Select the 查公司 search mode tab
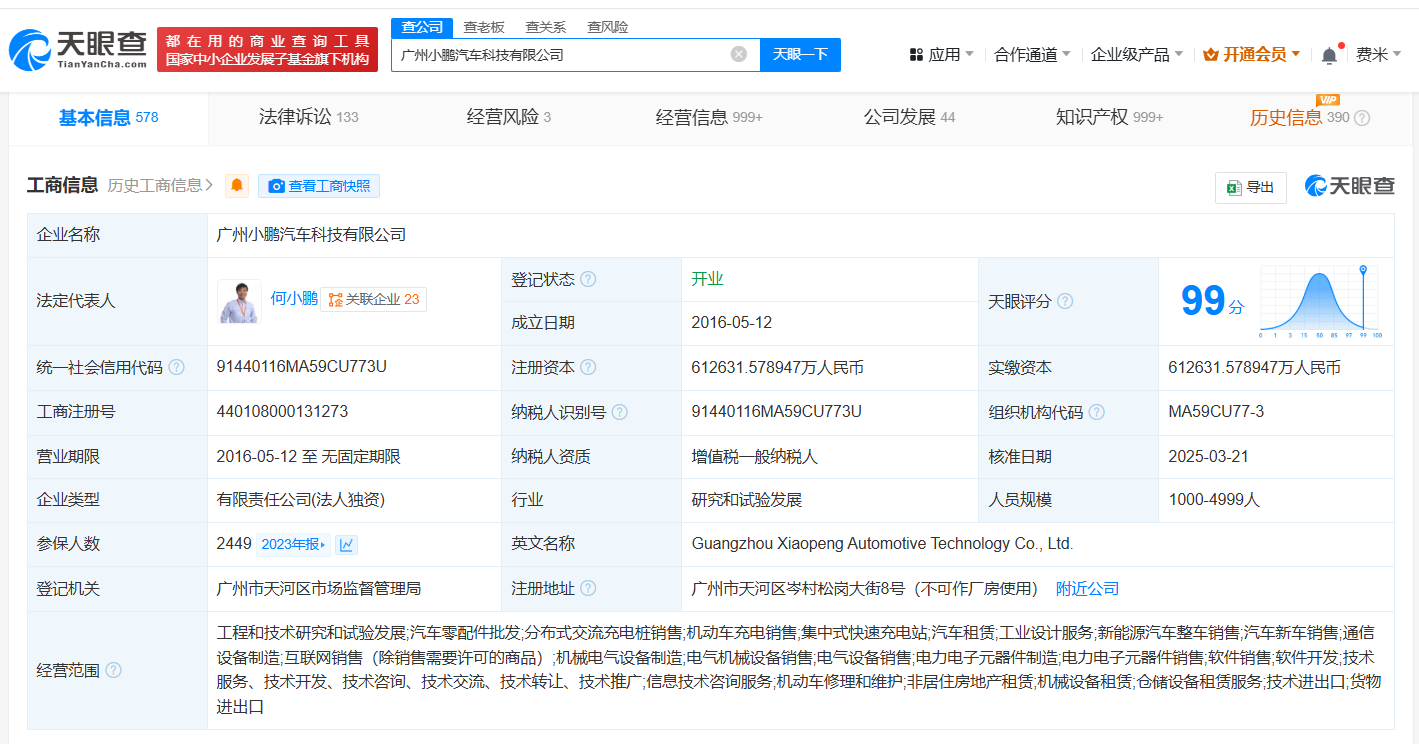The image size is (1419, 744). (422, 27)
